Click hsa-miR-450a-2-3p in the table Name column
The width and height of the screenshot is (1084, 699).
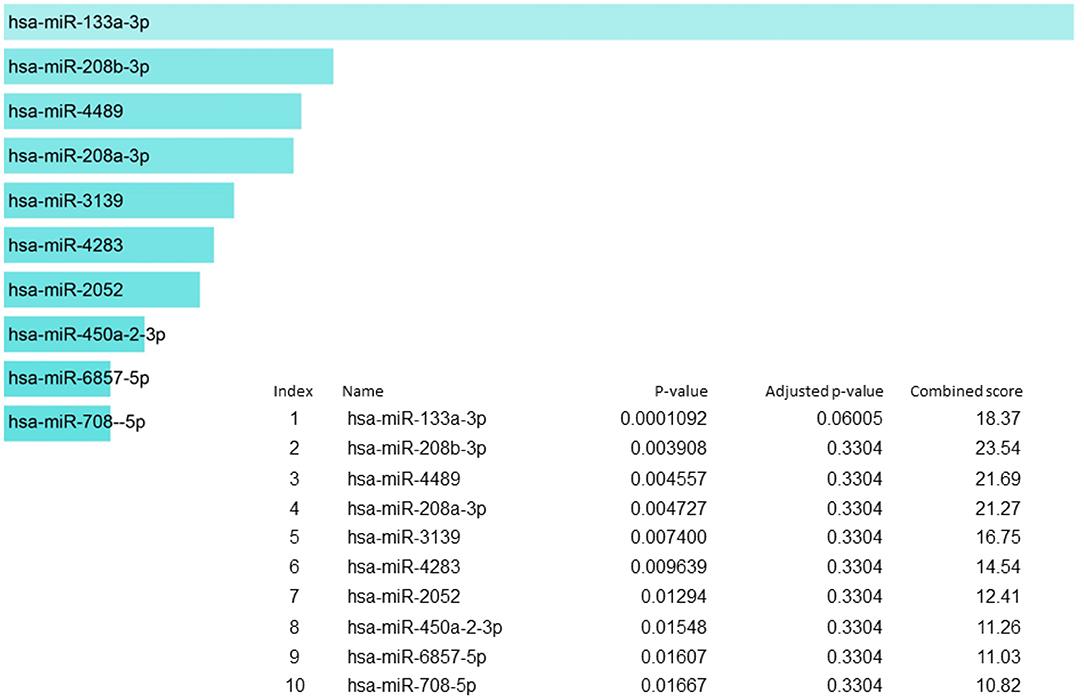click(x=425, y=627)
